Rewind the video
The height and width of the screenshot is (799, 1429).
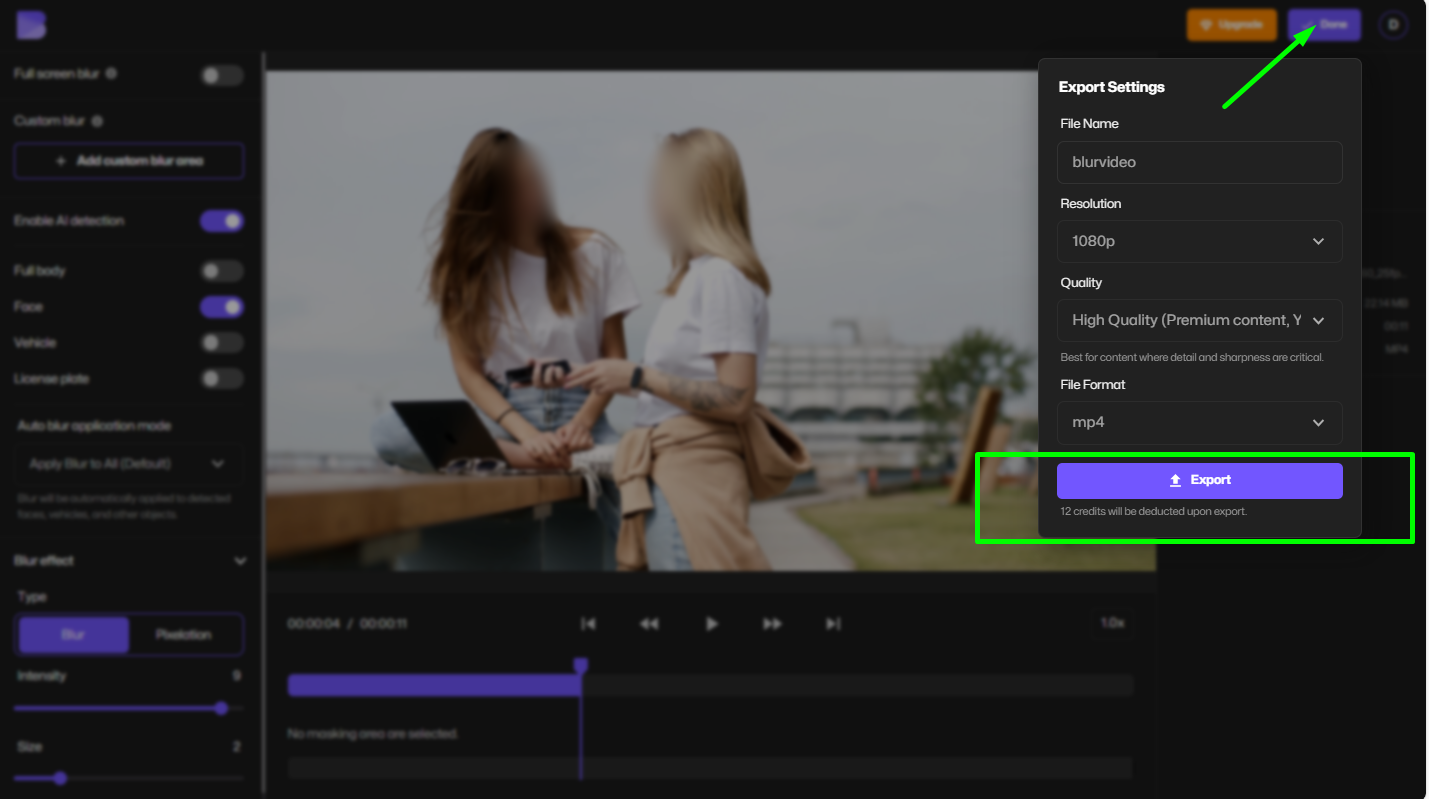(x=650, y=623)
